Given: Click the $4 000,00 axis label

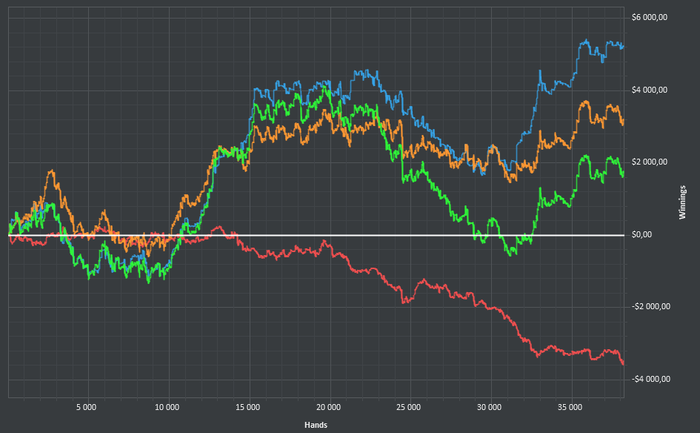Looking at the screenshot, I should pyautogui.click(x=650, y=90).
